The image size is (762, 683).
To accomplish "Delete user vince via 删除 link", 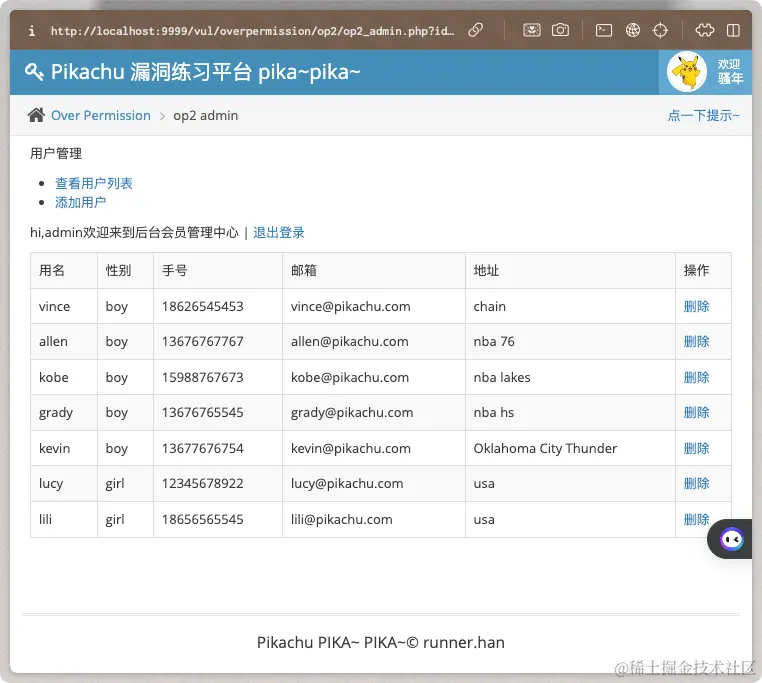I will 696,306.
